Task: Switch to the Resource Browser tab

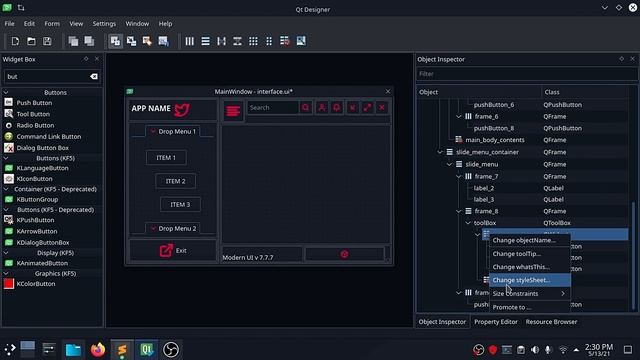Action: pos(551,322)
